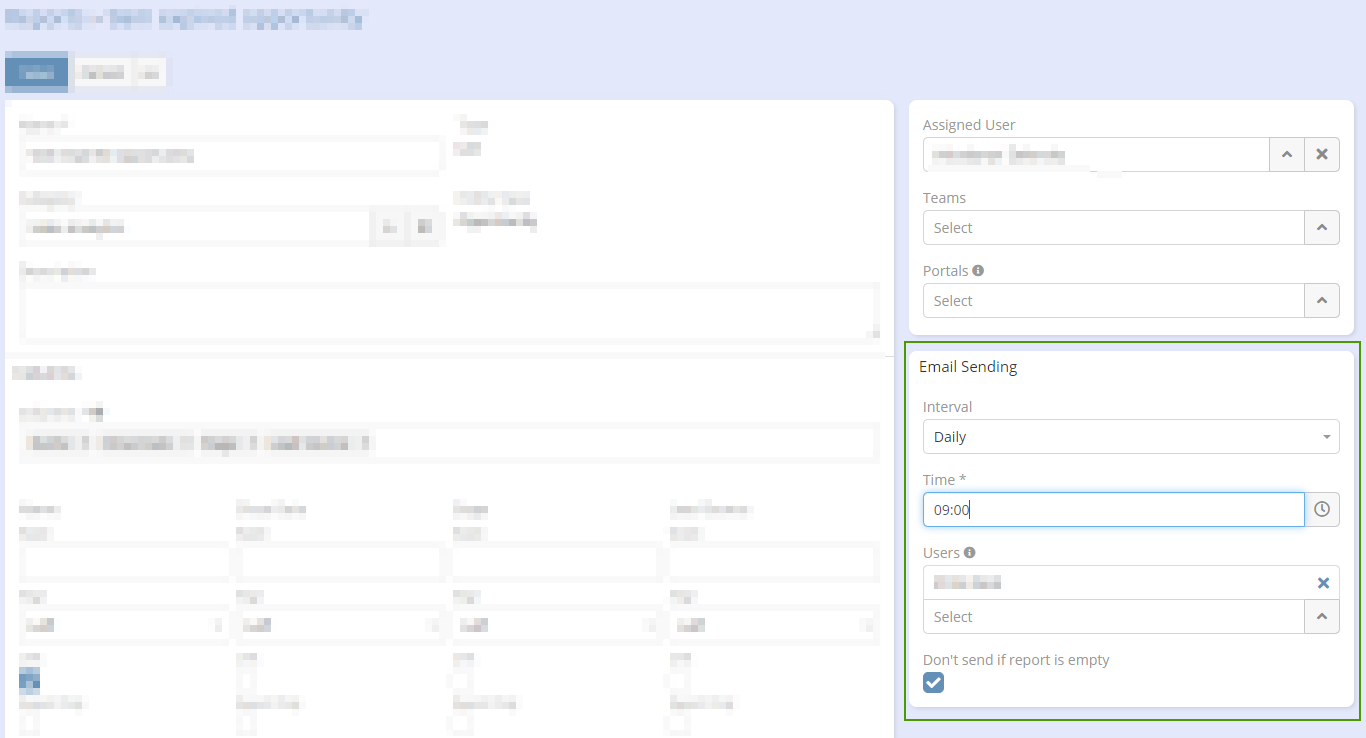This screenshot has width=1366, height=738.
Task: Click the Users Select input
Action: (1113, 617)
